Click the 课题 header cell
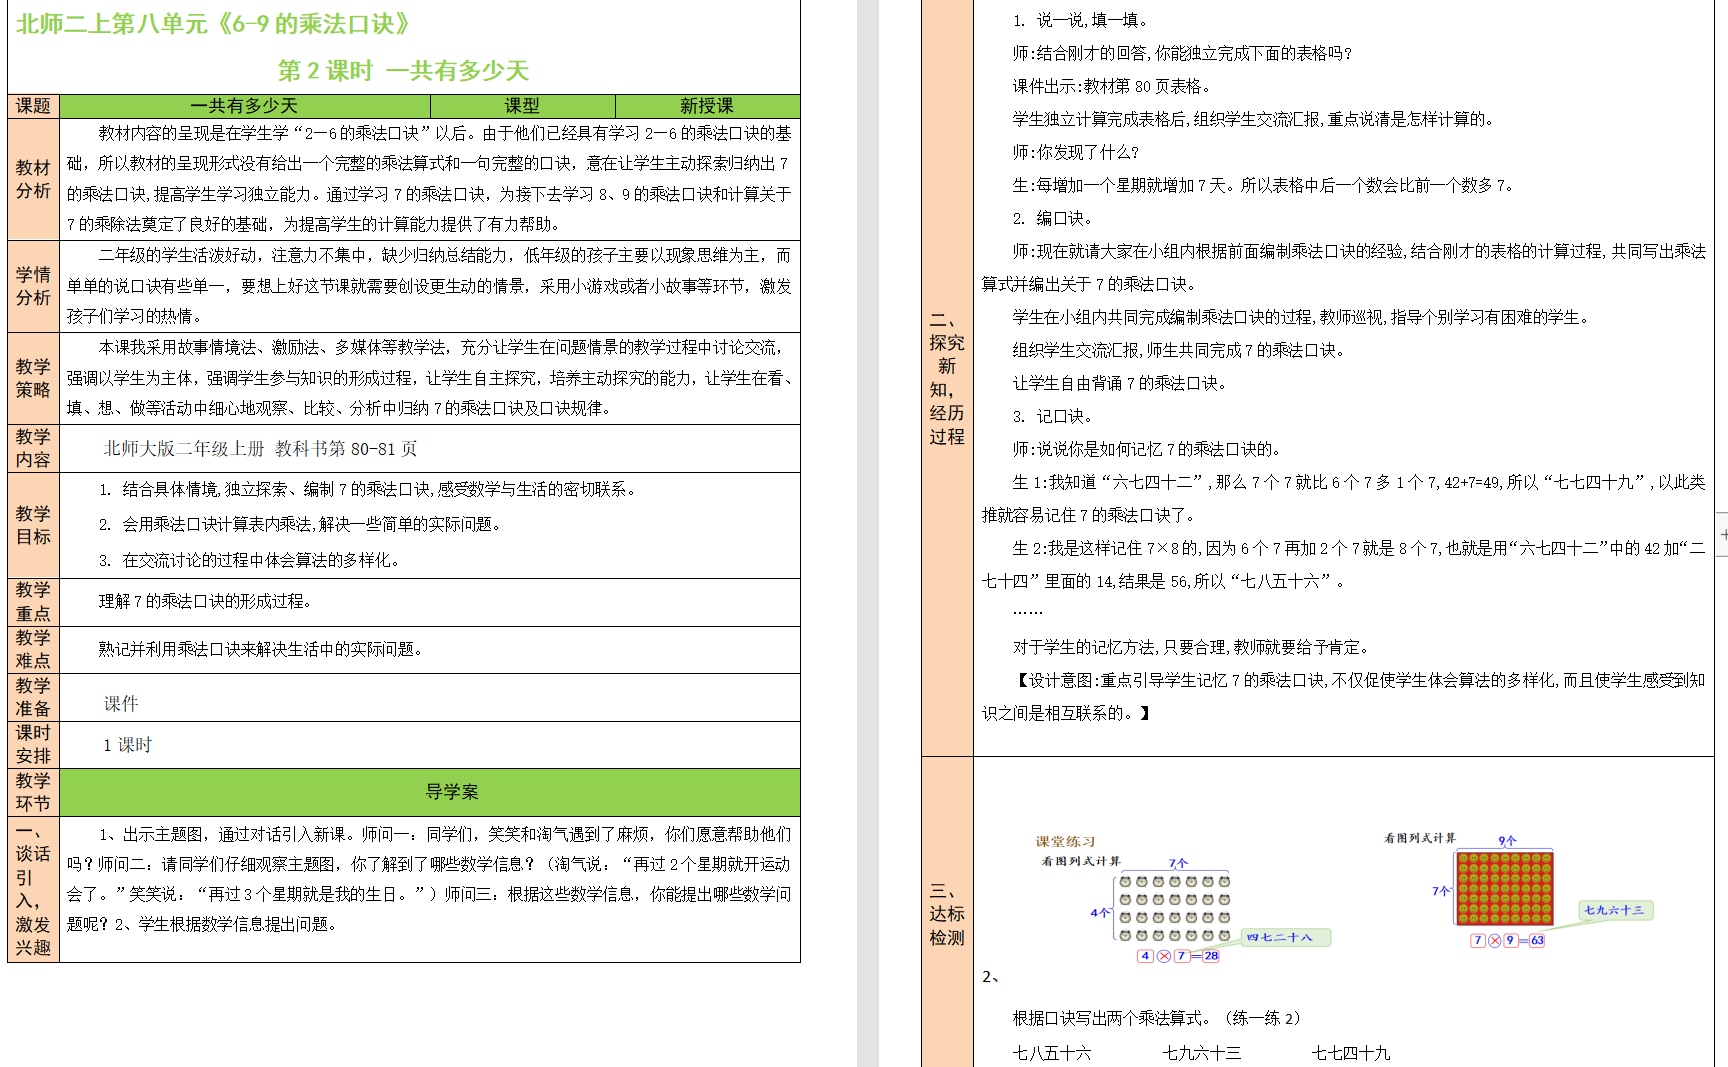This screenshot has width=1728, height=1067. click(34, 106)
